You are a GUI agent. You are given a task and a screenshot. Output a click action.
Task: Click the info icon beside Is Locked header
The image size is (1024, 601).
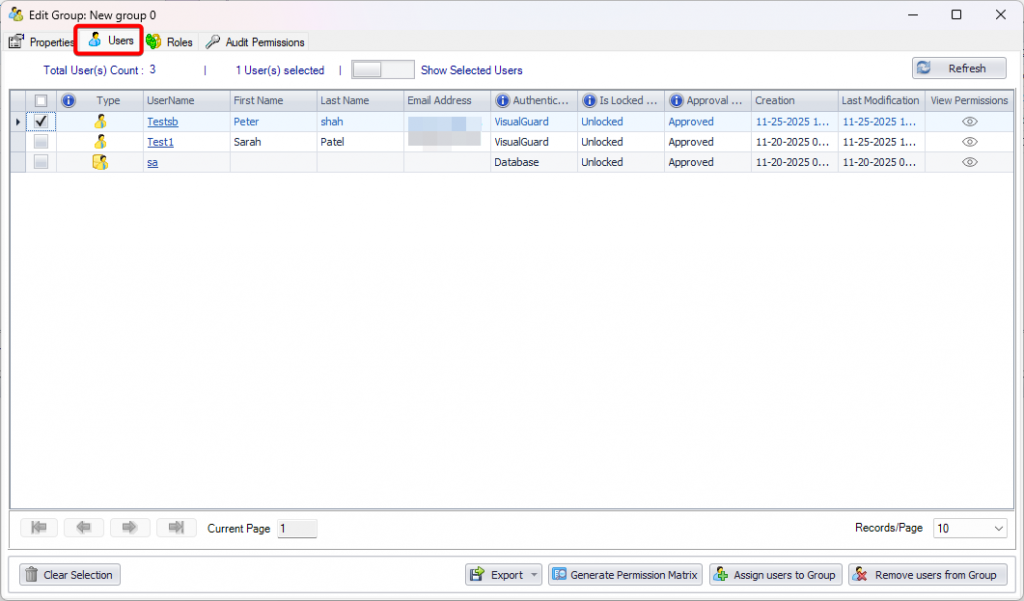(x=589, y=101)
